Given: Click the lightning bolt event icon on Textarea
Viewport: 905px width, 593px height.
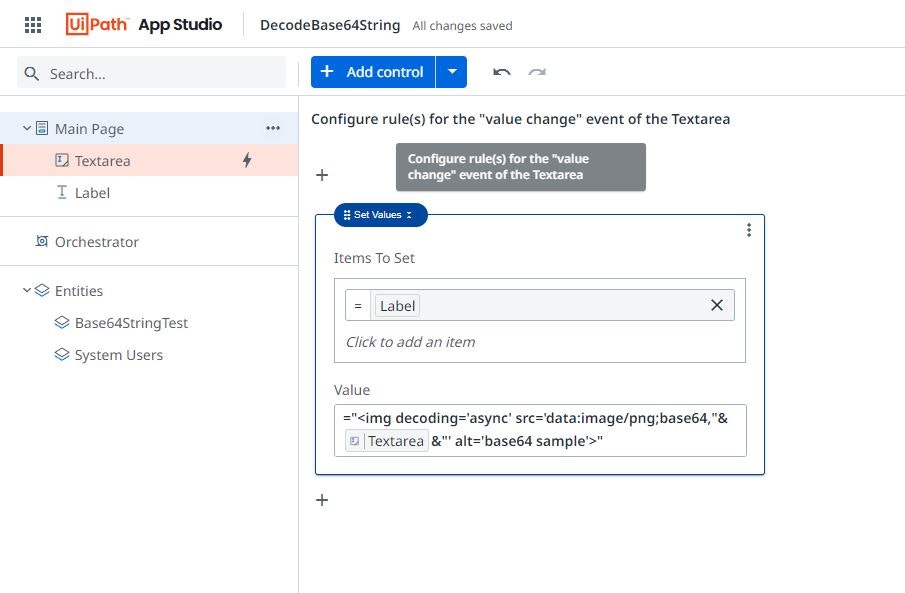Looking at the screenshot, I should pos(247,160).
